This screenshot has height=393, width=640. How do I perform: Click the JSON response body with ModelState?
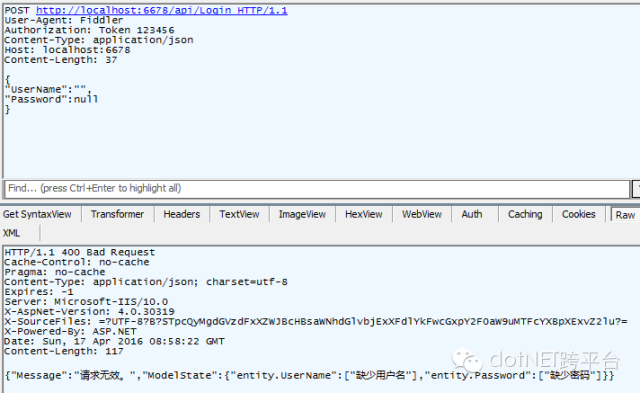[309, 375]
